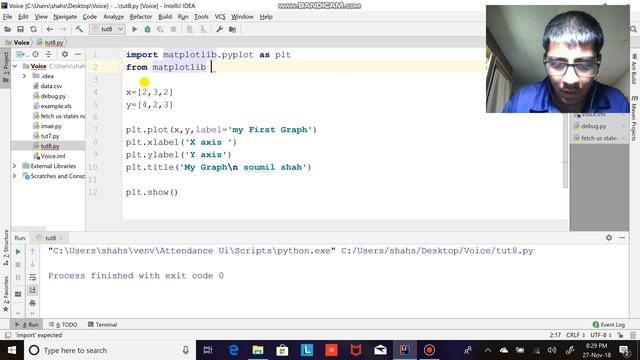The width and height of the screenshot is (640, 360).
Task: Switch to the TODO tool tab
Action: (63, 324)
